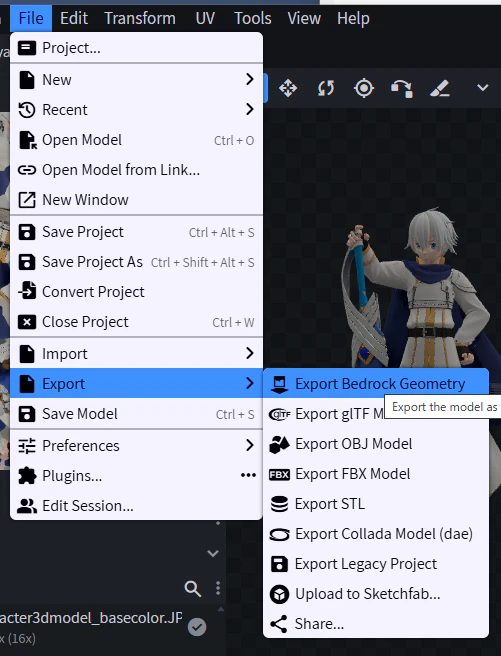Click the Share... option
Screen dimensions: 501x656
(x=376, y=624)
